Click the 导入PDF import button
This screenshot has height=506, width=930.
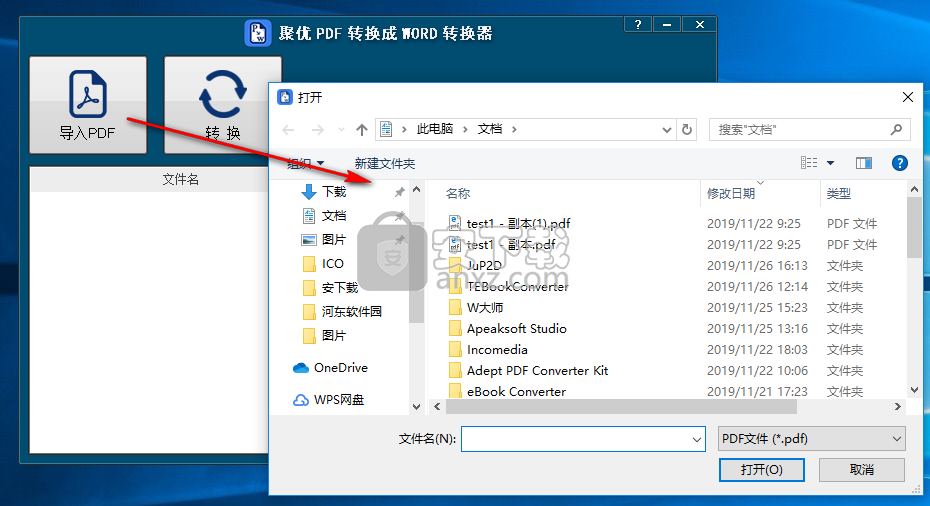tap(88, 105)
